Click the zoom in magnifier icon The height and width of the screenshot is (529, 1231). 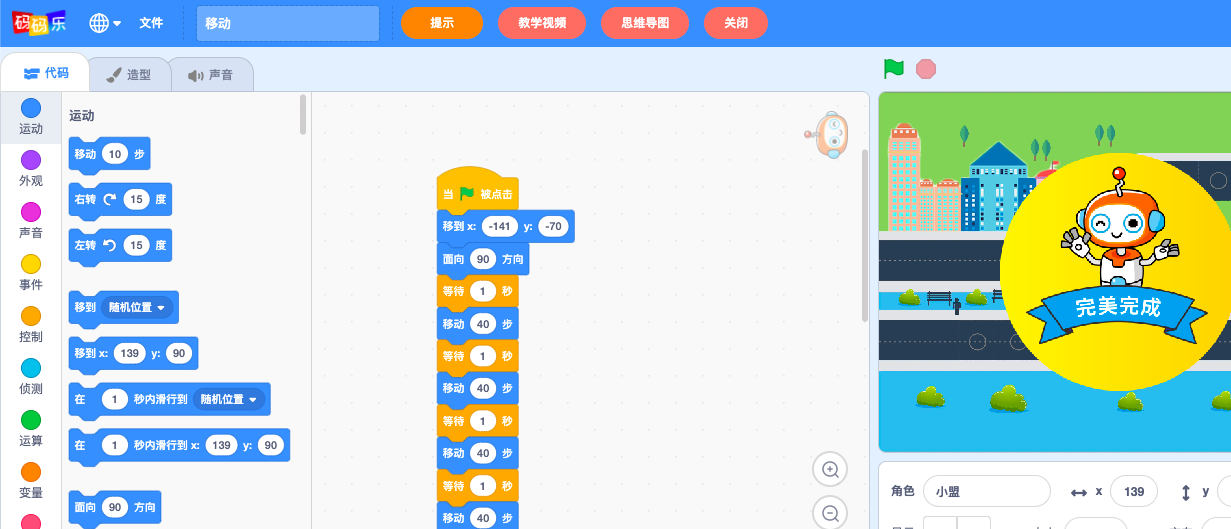[830, 469]
